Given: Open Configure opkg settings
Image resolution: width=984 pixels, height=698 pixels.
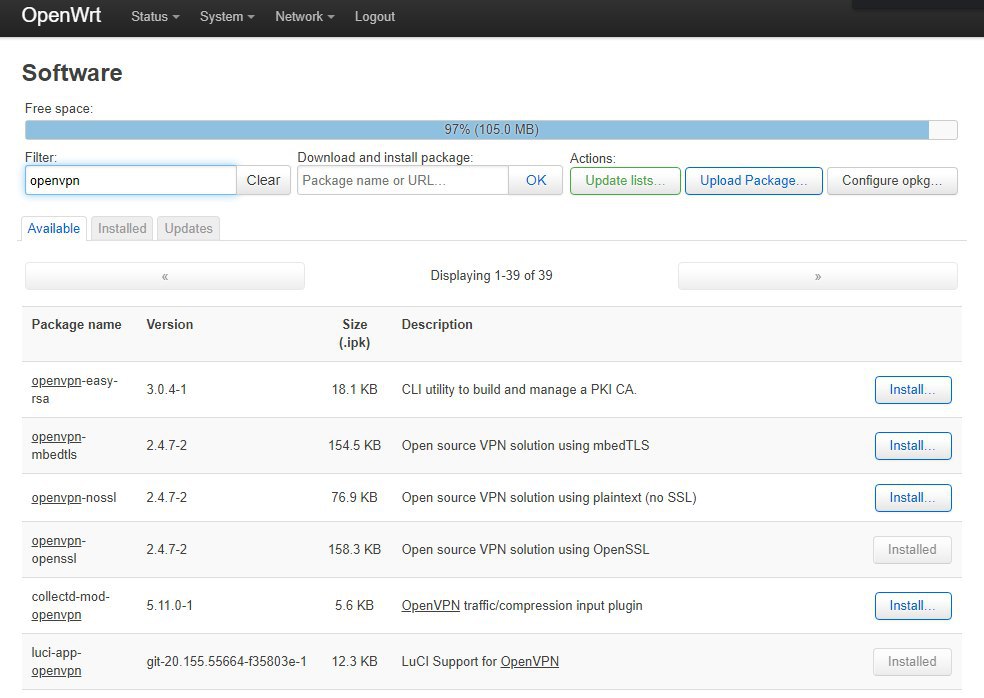Looking at the screenshot, I should 892,181.
